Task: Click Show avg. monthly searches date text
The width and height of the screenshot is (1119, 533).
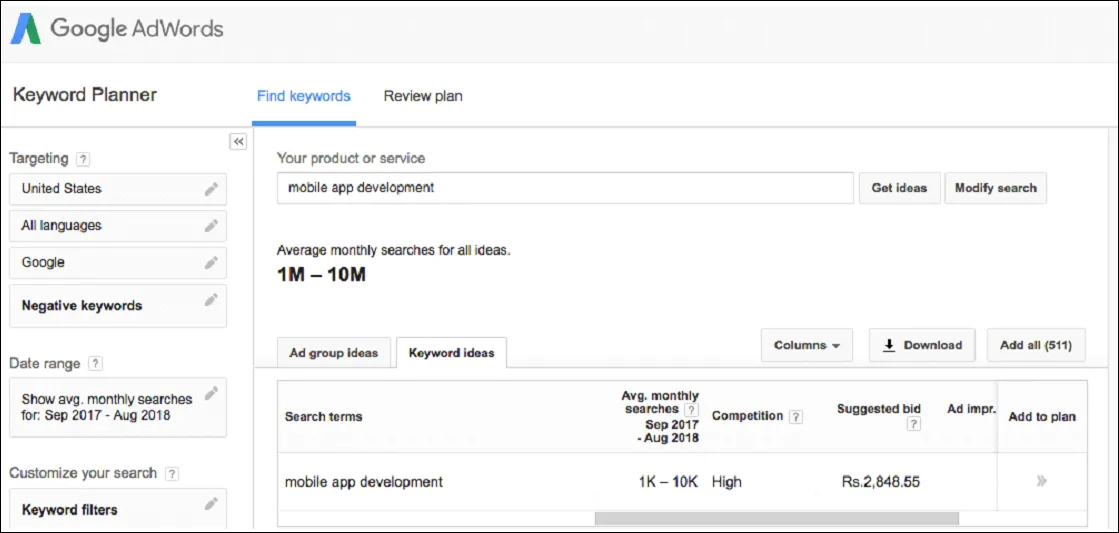Action: 107,407
